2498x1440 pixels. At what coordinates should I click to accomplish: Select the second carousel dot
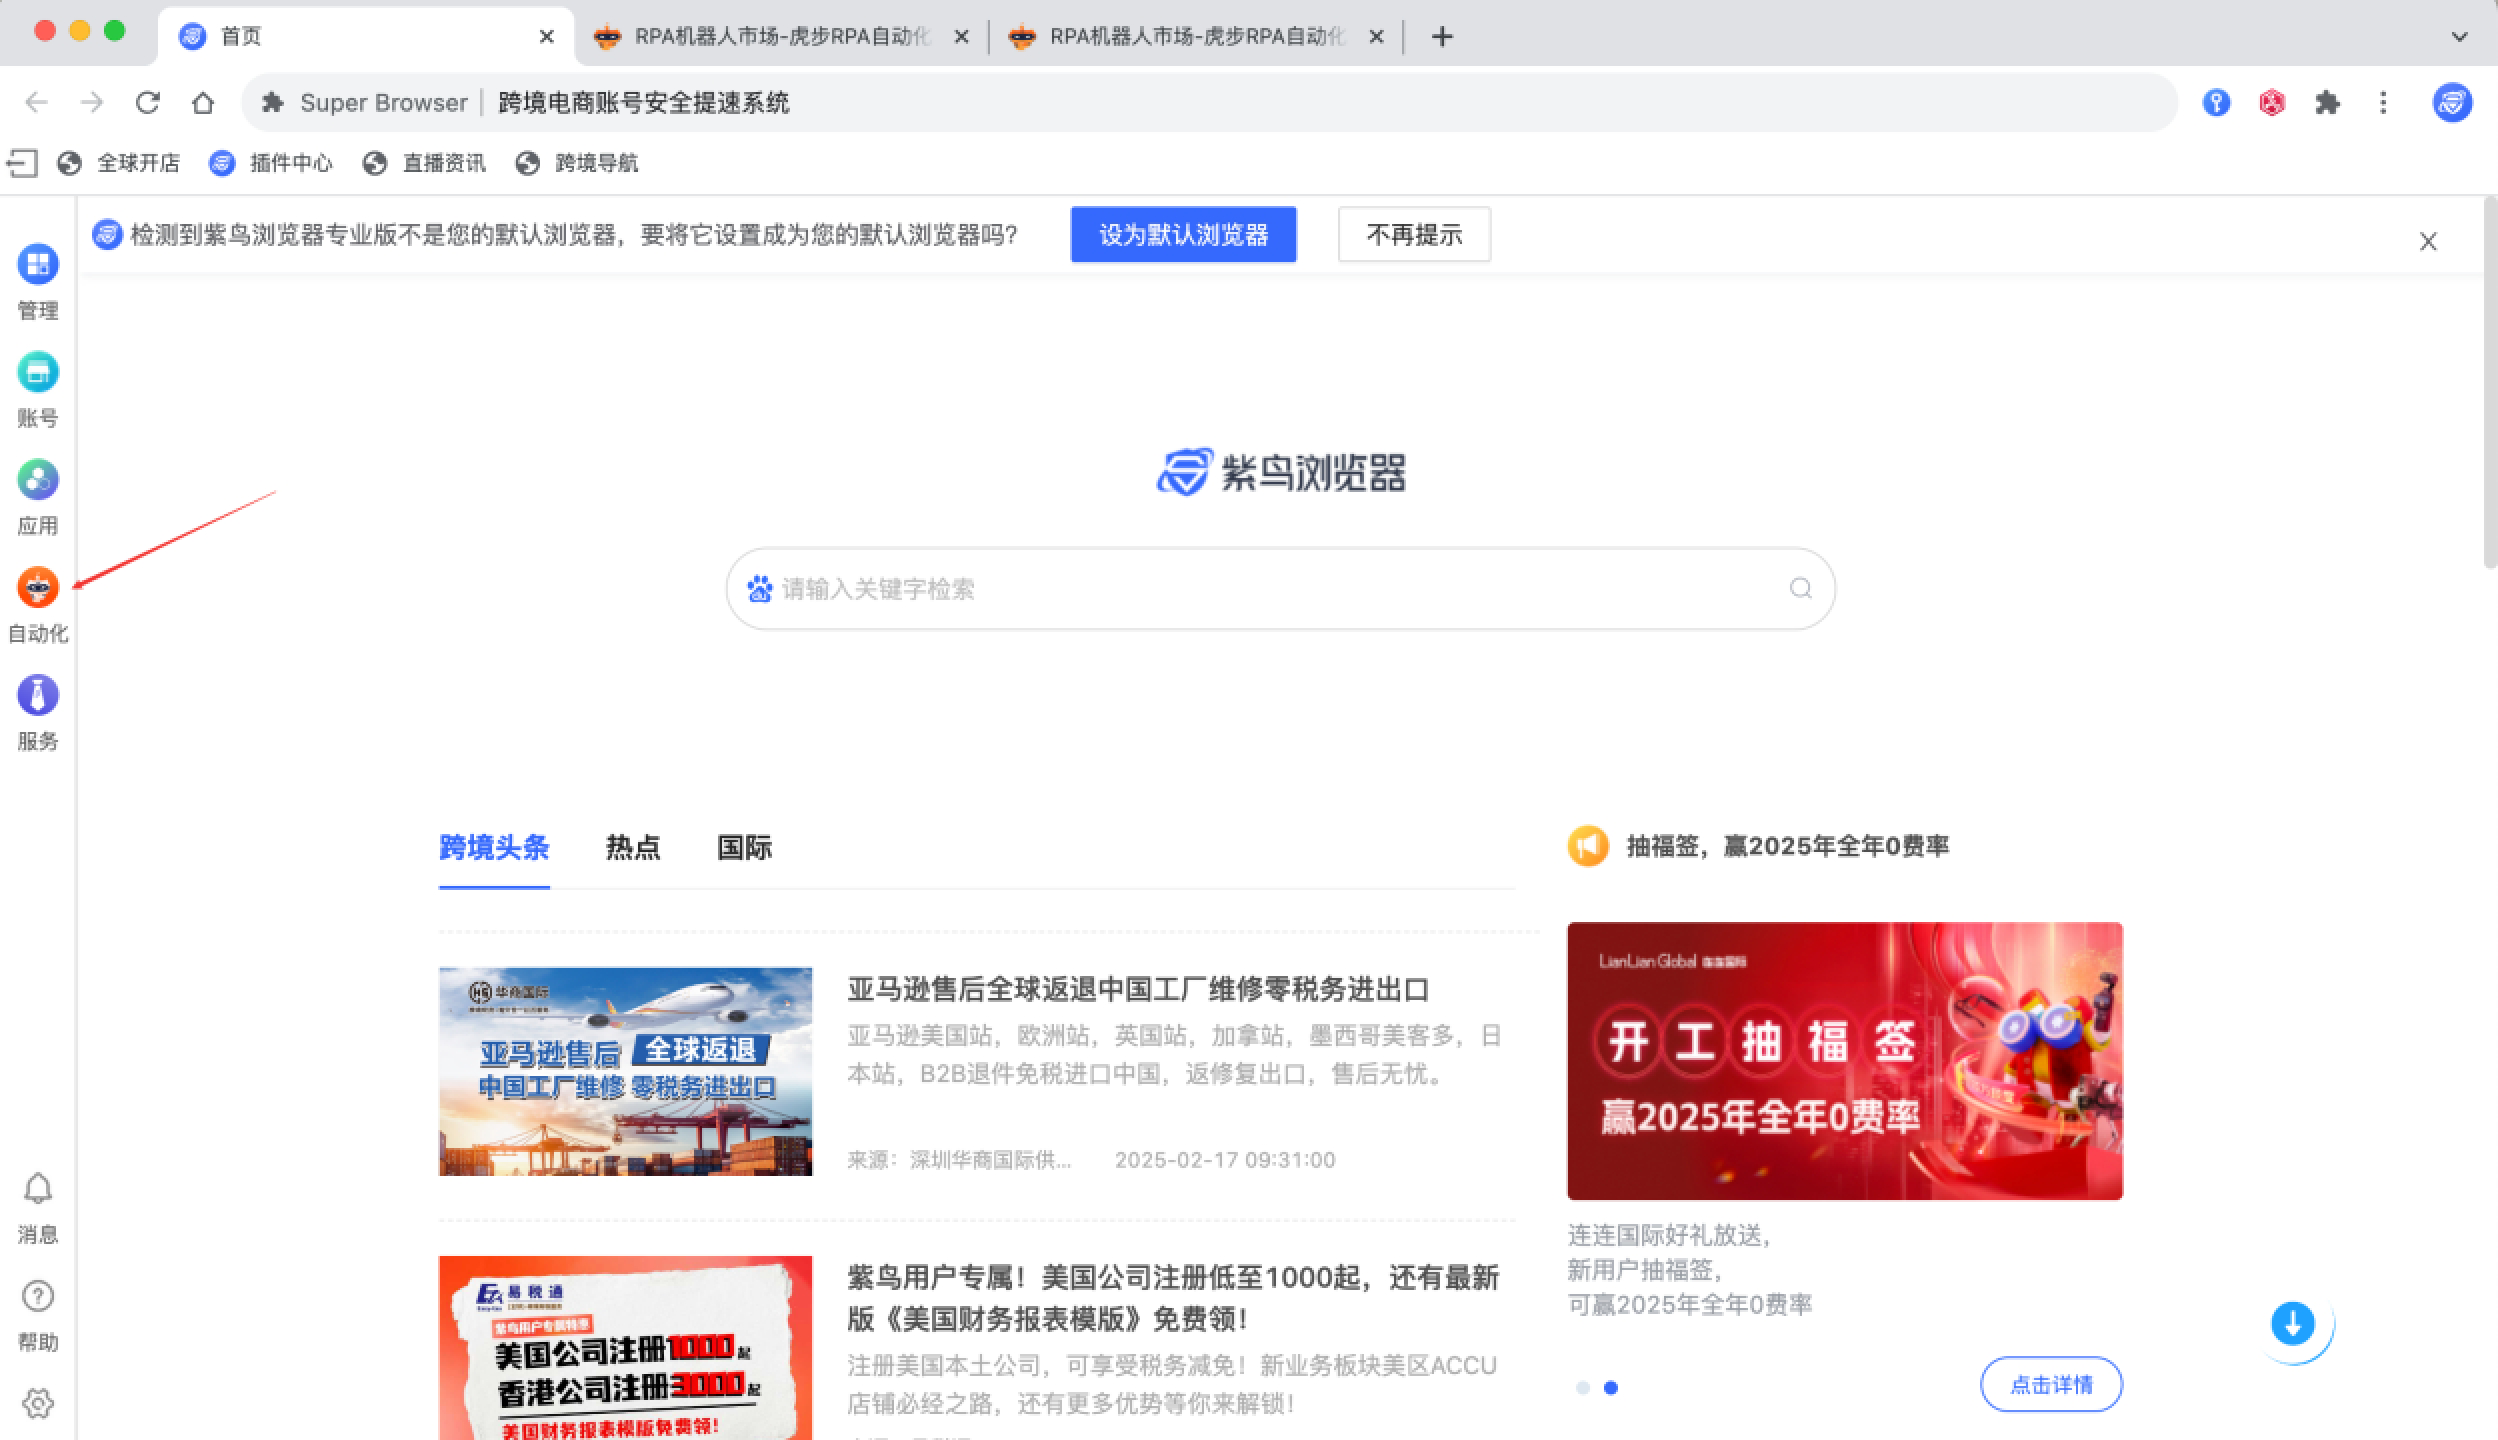coord(1611,1388)
